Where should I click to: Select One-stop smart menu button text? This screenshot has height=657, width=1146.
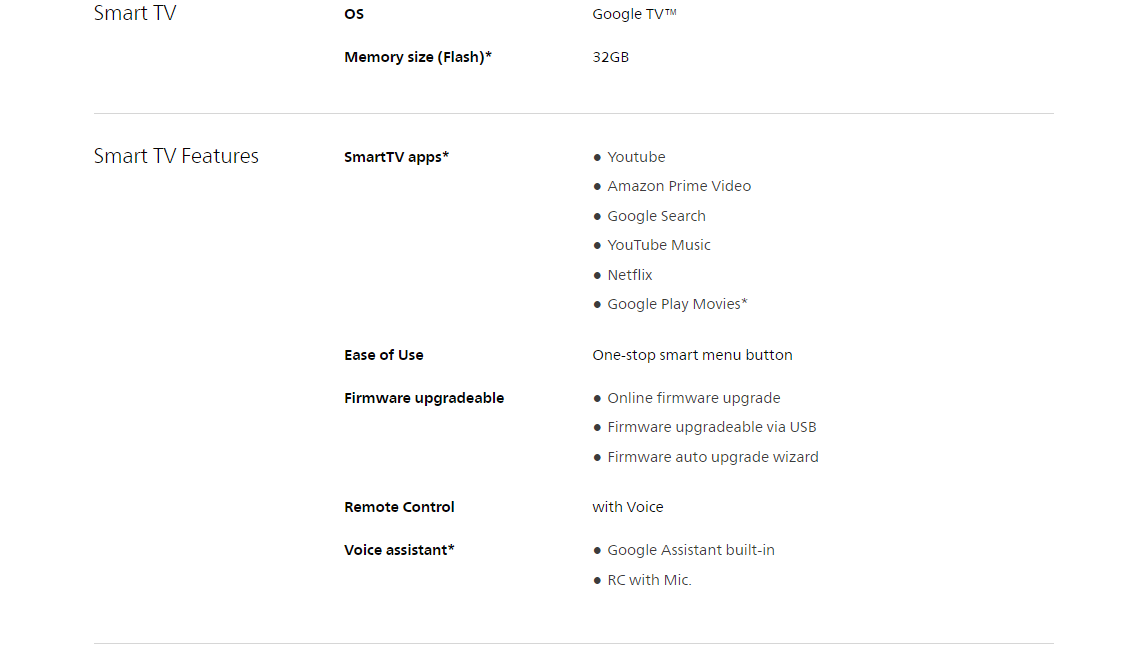coord(692,355)
